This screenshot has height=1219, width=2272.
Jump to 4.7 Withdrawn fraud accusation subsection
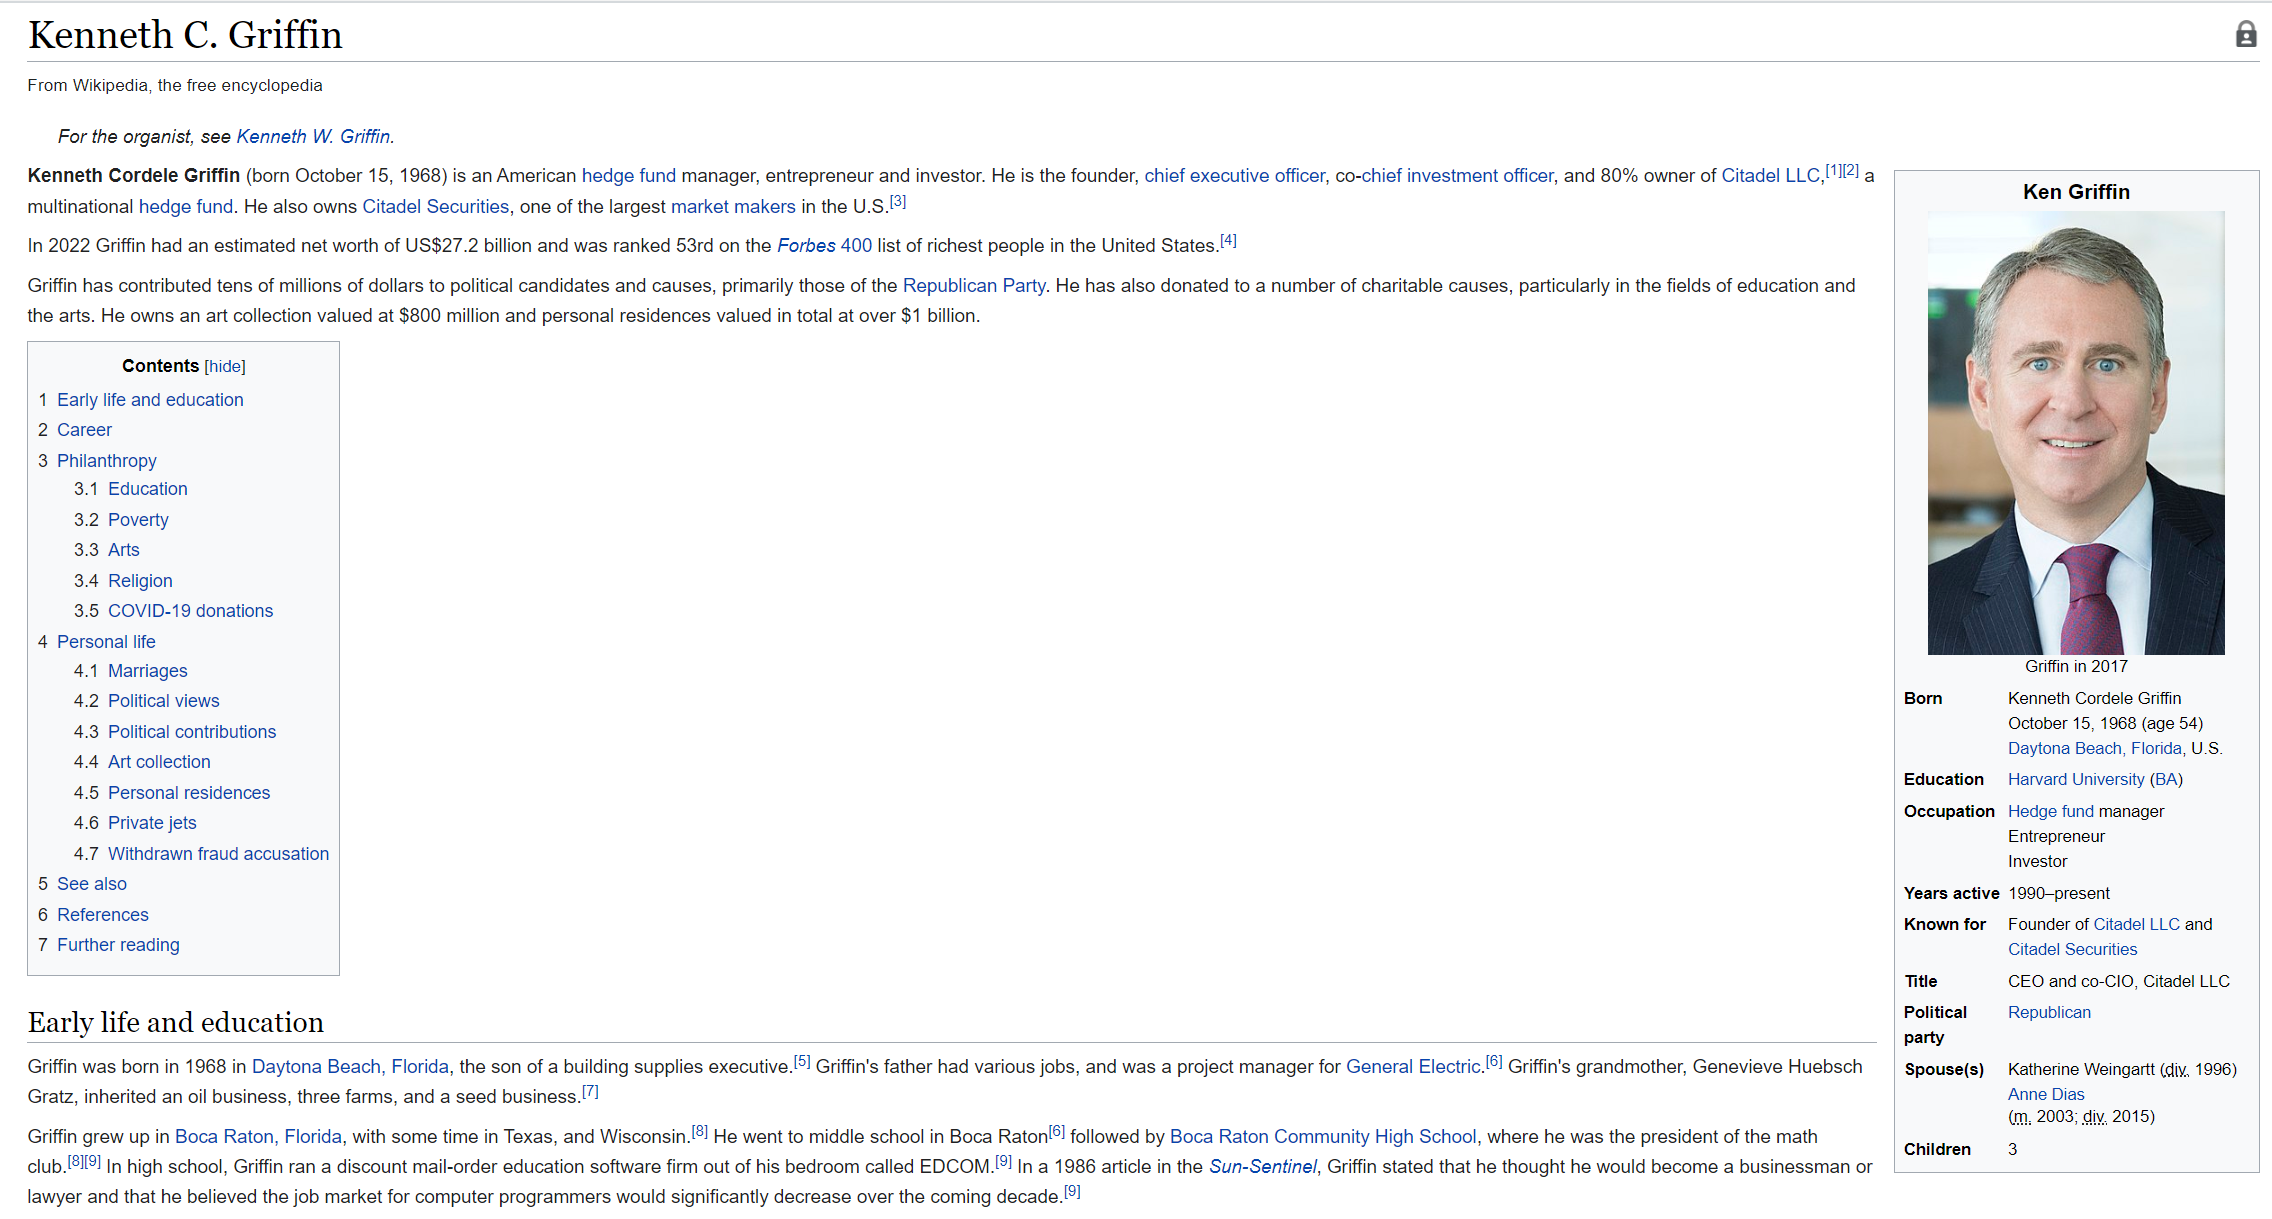click(x=218, y=854)
